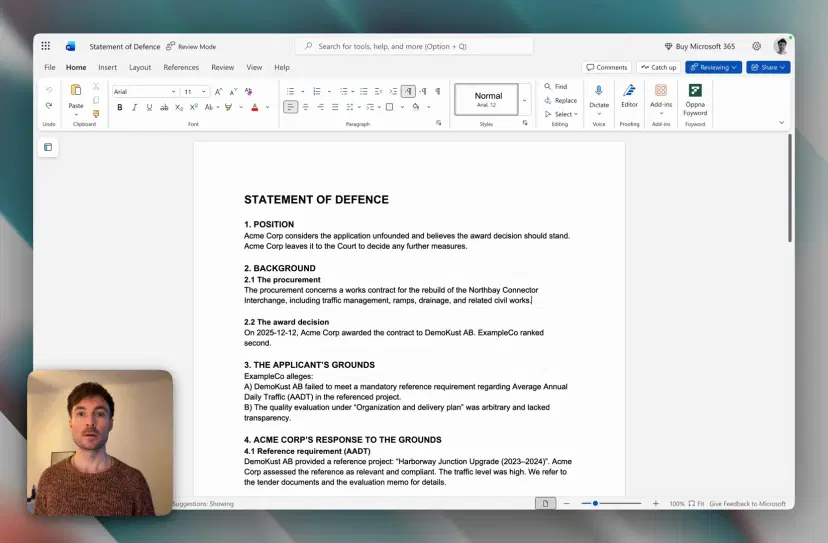This screenshot has height=543, width=828.
Task: Open the Editor proofing pane
Action: [629, 96]
